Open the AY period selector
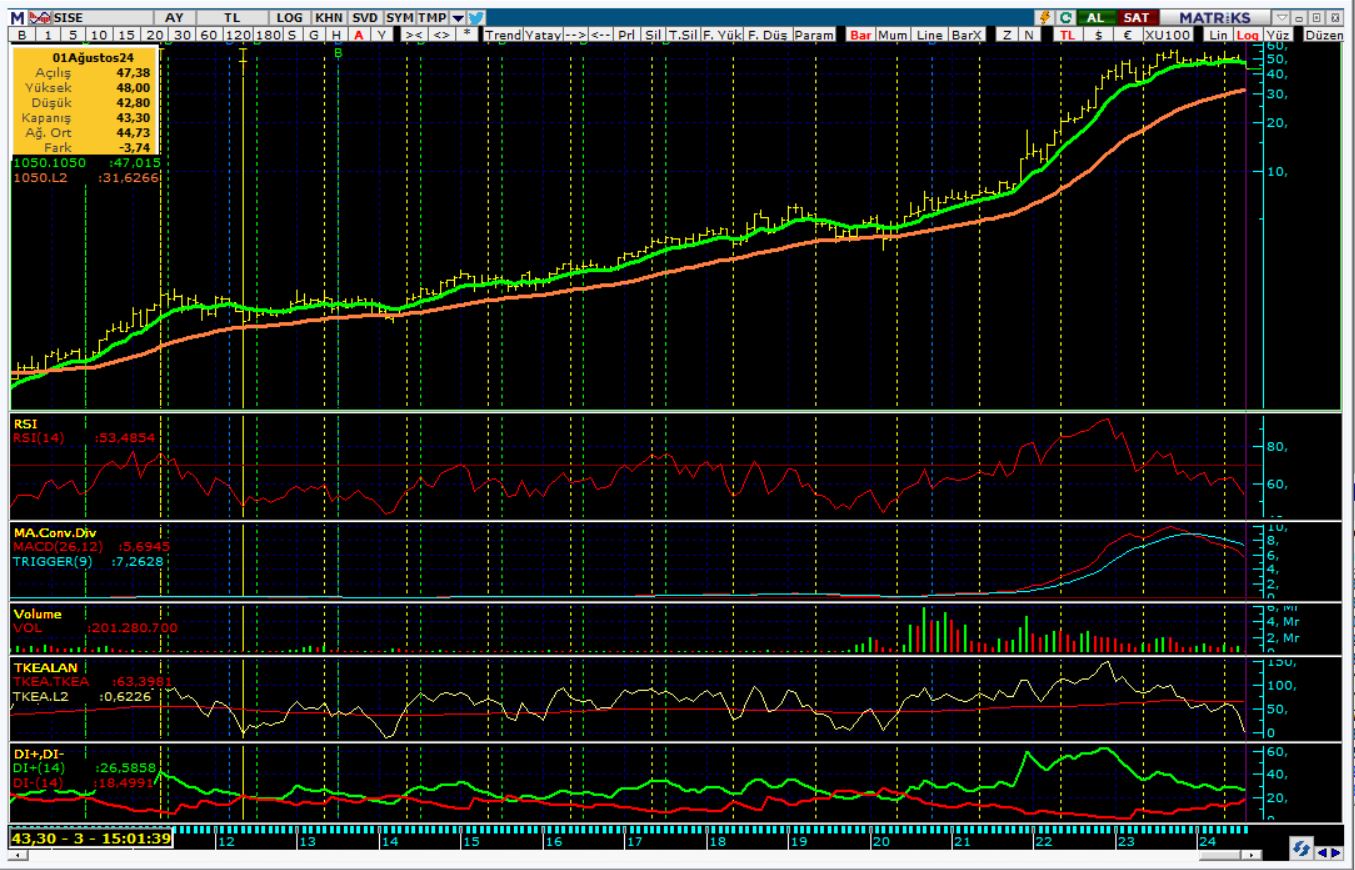The width and height of the screenshot is (1355, 870). pyautogui.click(x=174, y=18)
